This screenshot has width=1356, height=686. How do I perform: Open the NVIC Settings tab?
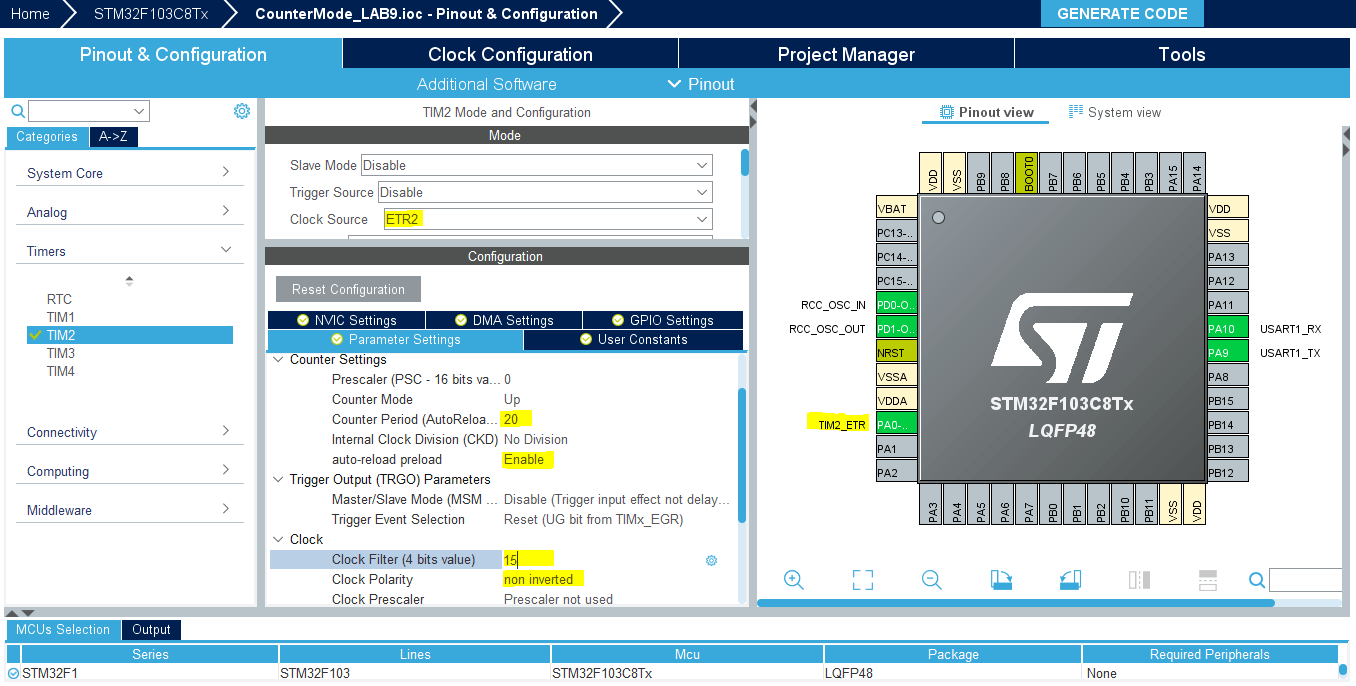(346, 320)
